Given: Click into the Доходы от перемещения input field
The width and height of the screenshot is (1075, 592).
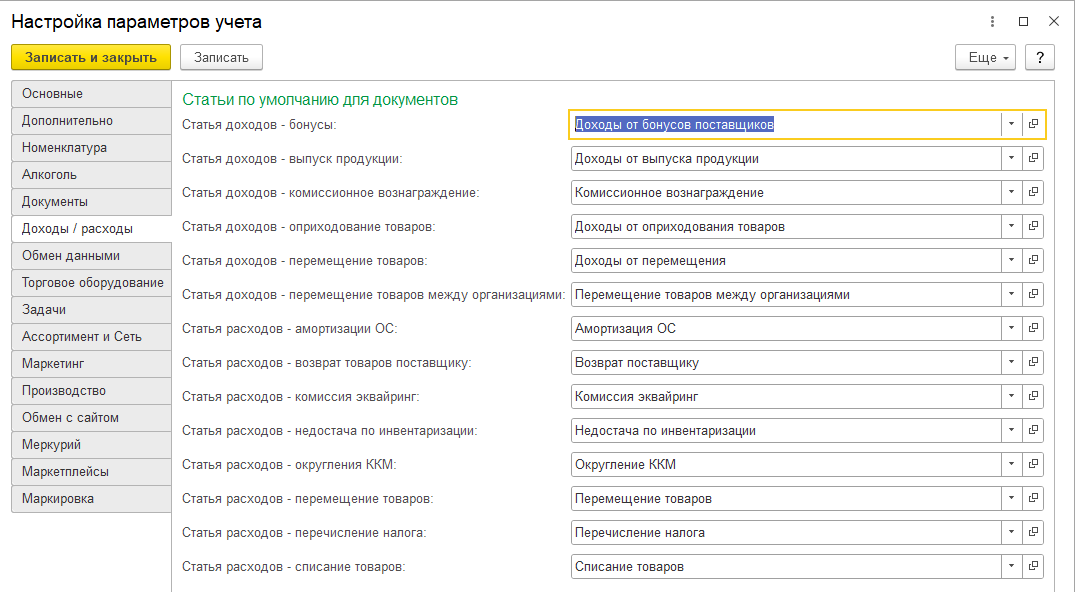Looking at the screenshot, I should point(785,260).
